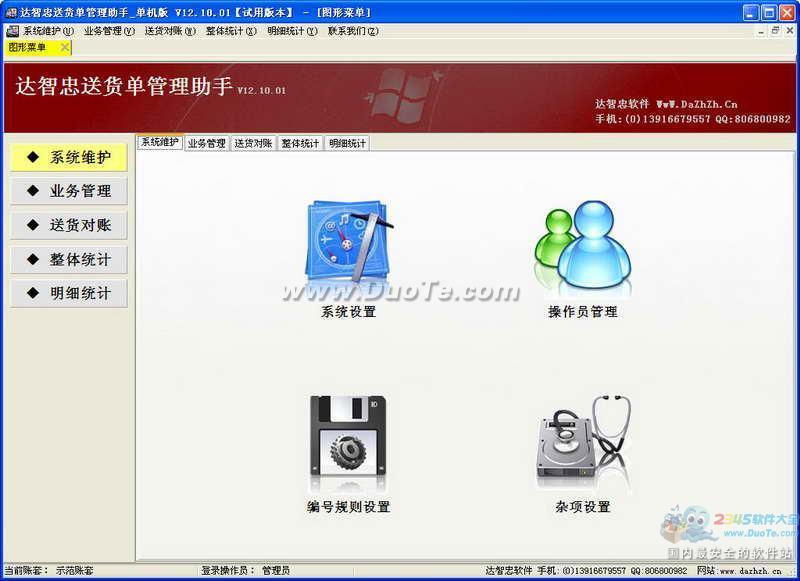Click the 编号规则设置 label
Viewport: 800px width, 581px height.
click(348, 507)
